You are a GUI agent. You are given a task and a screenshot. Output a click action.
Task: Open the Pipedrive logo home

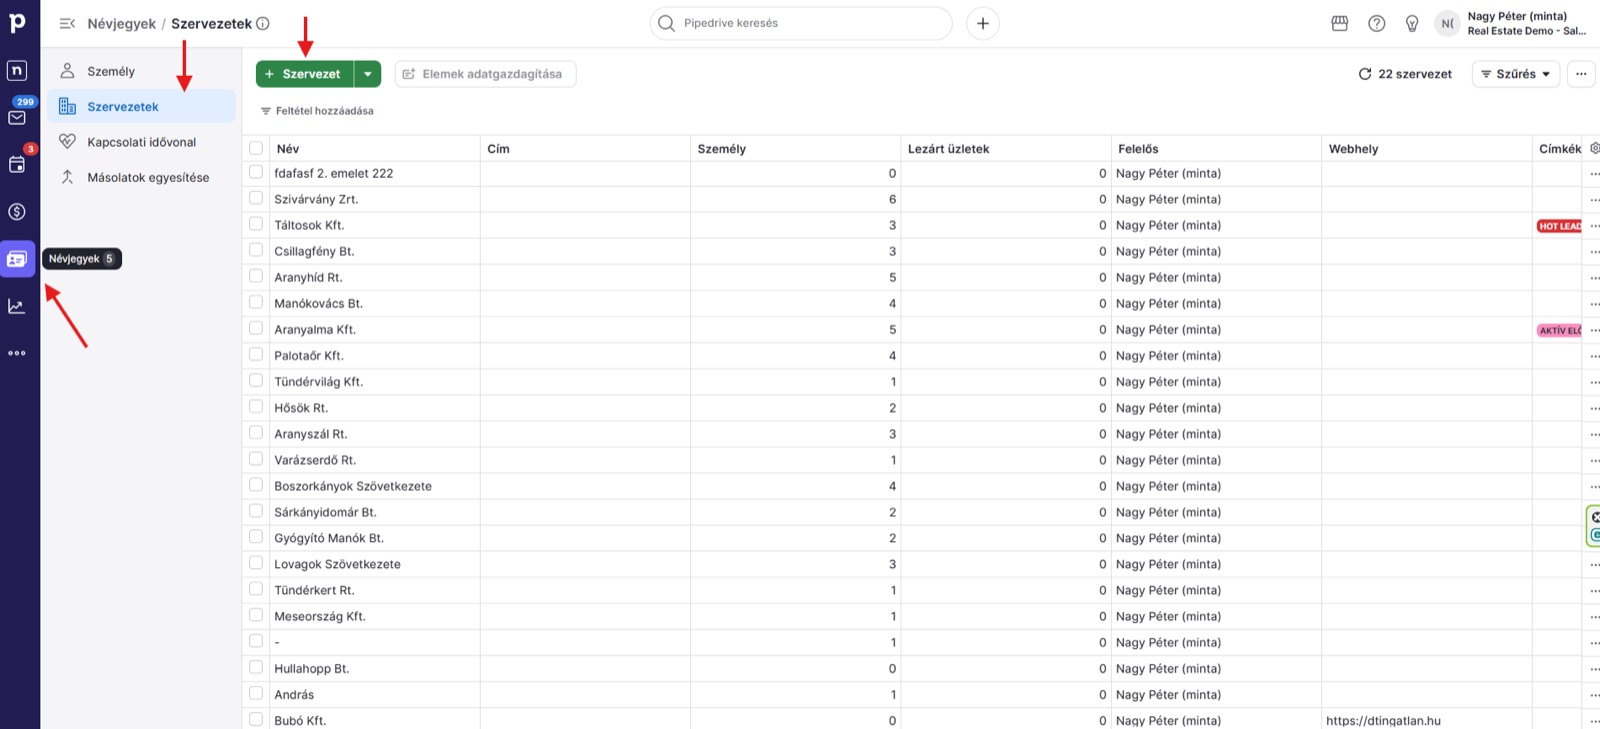pyautogui.click(x=17, y=22)
